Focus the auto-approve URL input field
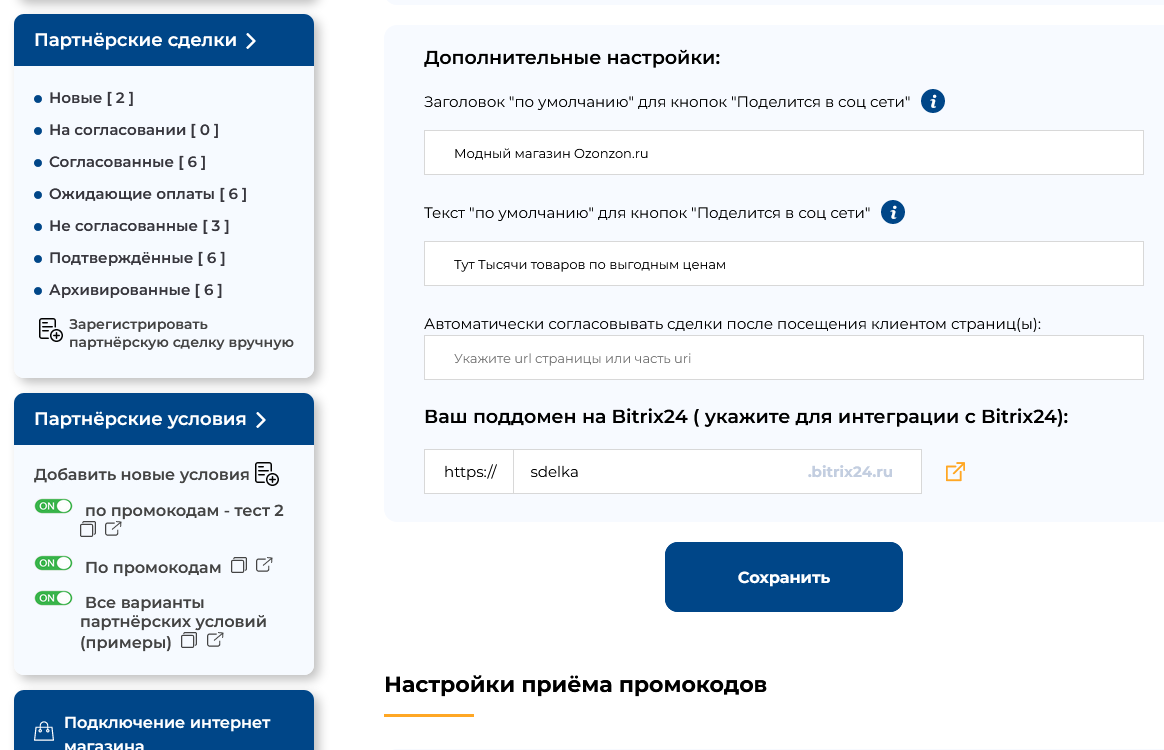 (x=783, y=358)
